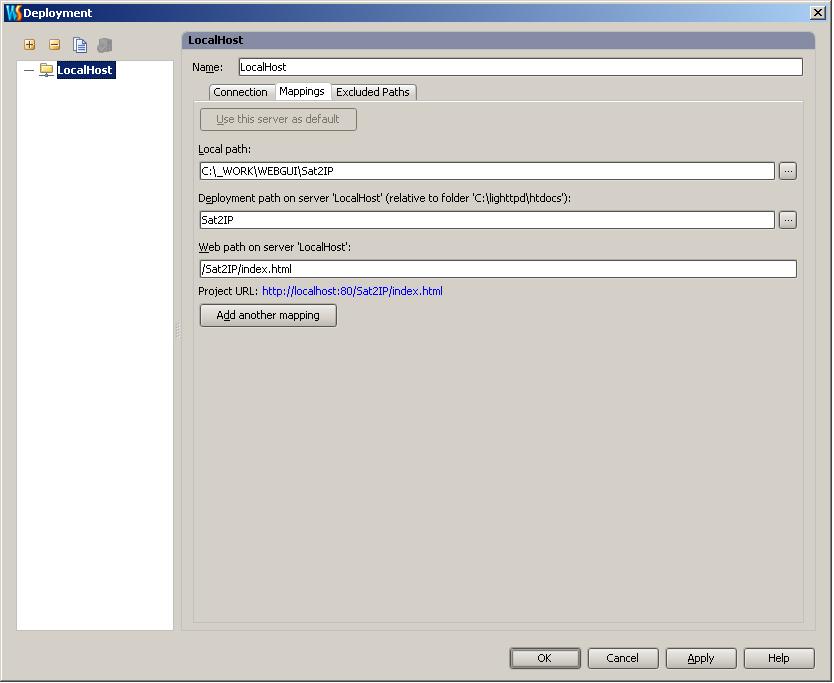Focus the Web path input field
Viewport: 834px width, 683px height.
point(498,269)
